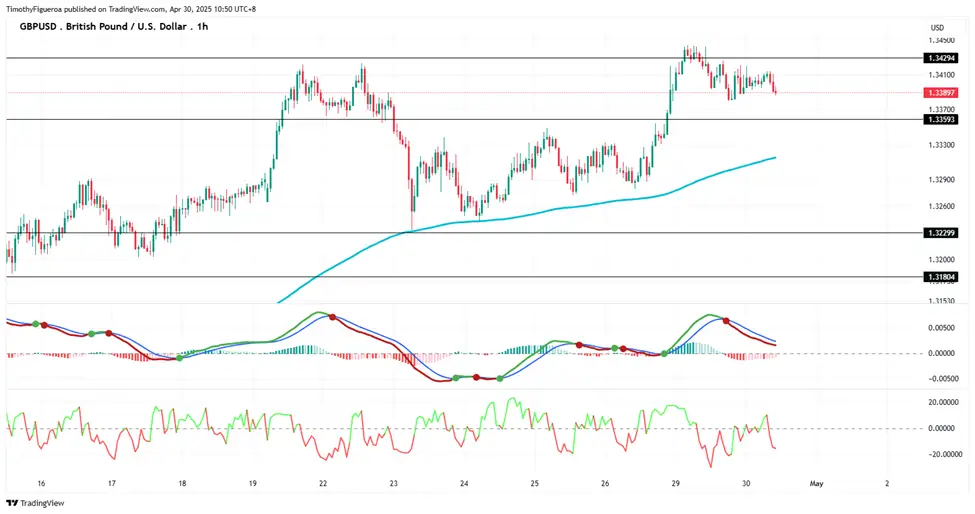Click the first green dot on MACD line

tap(35, 324)
